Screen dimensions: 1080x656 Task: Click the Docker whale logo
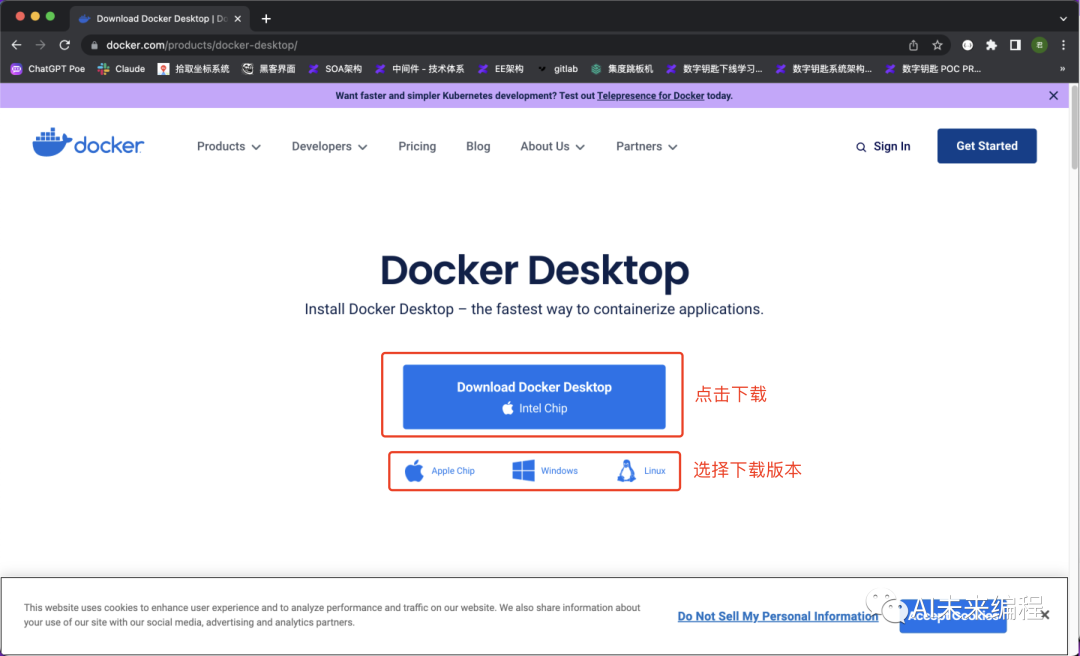pyautogui.click(x=88, y=143)
